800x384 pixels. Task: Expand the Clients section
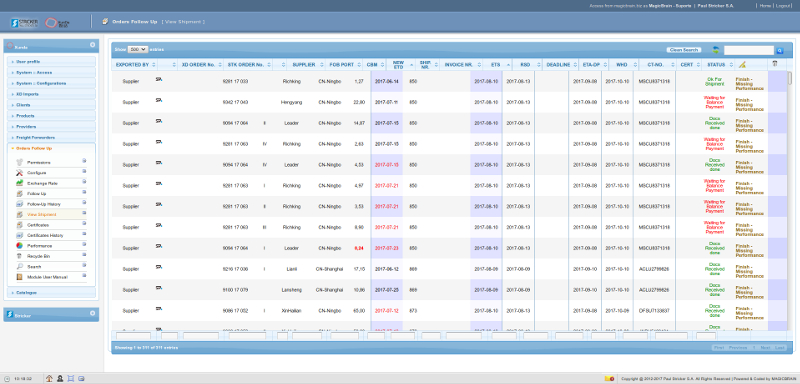click(x=51, y=105)
